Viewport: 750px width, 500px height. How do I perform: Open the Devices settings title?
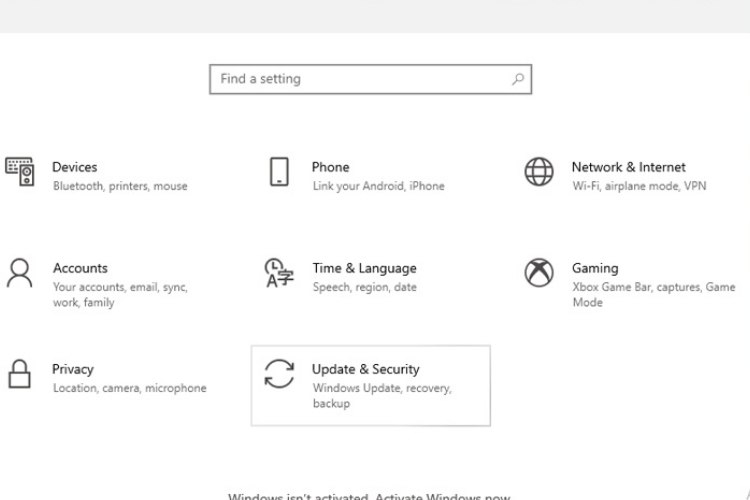point(75,167)
